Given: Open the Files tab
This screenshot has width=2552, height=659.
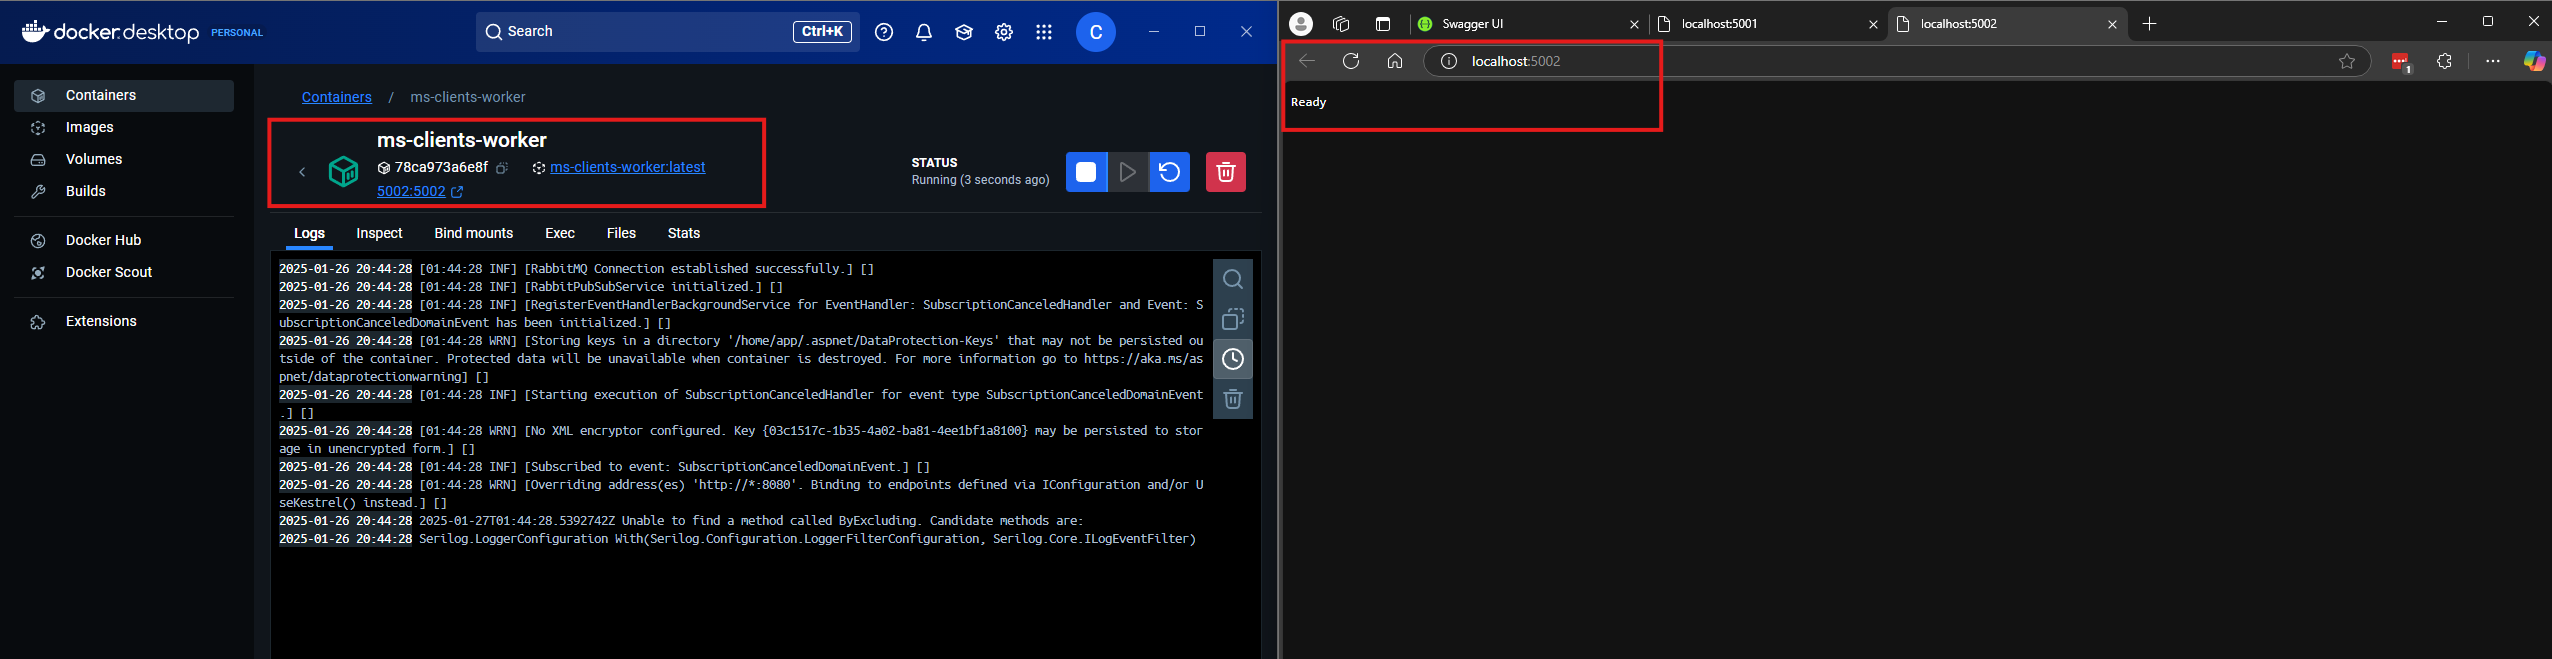Looking at the screenshot, I should coord(621,233).
